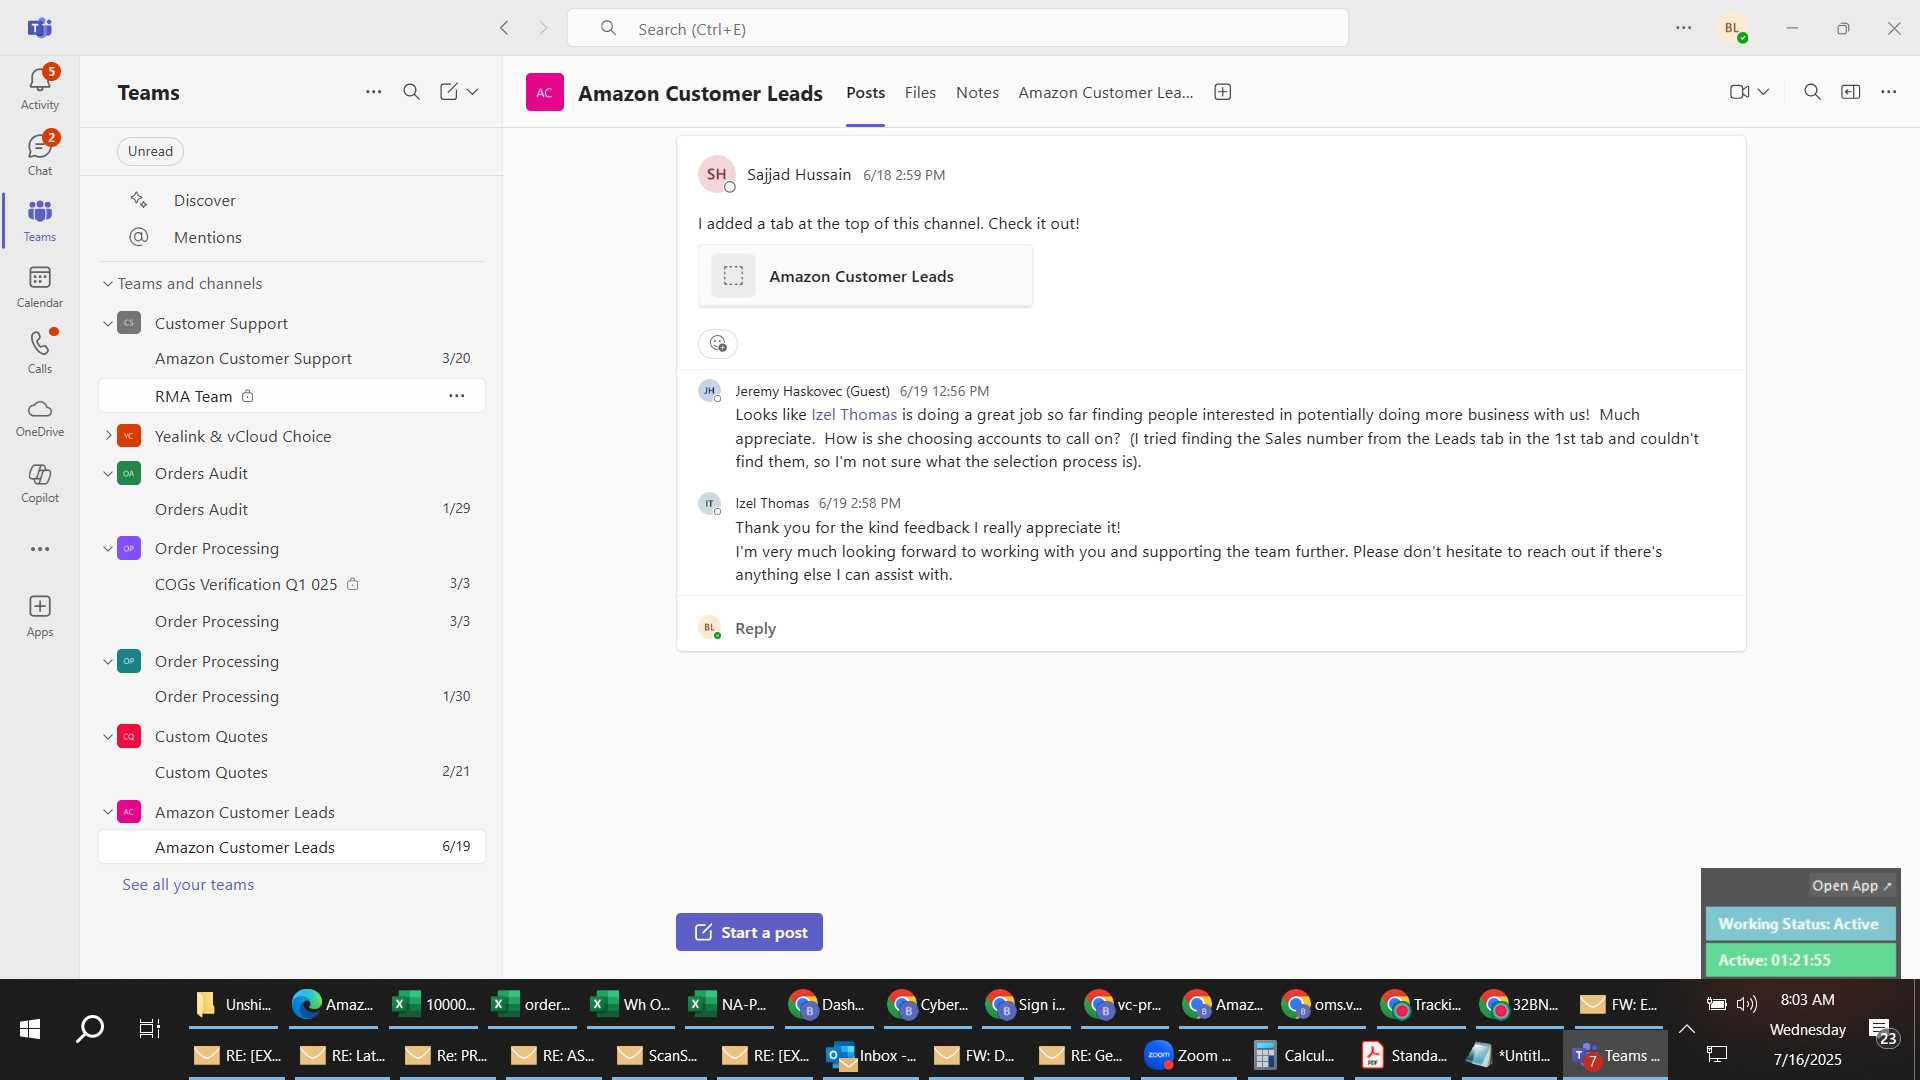Add a reaction to Sajjad's post
This screenshot has width=1920, height=1080.
pos(718,344)
